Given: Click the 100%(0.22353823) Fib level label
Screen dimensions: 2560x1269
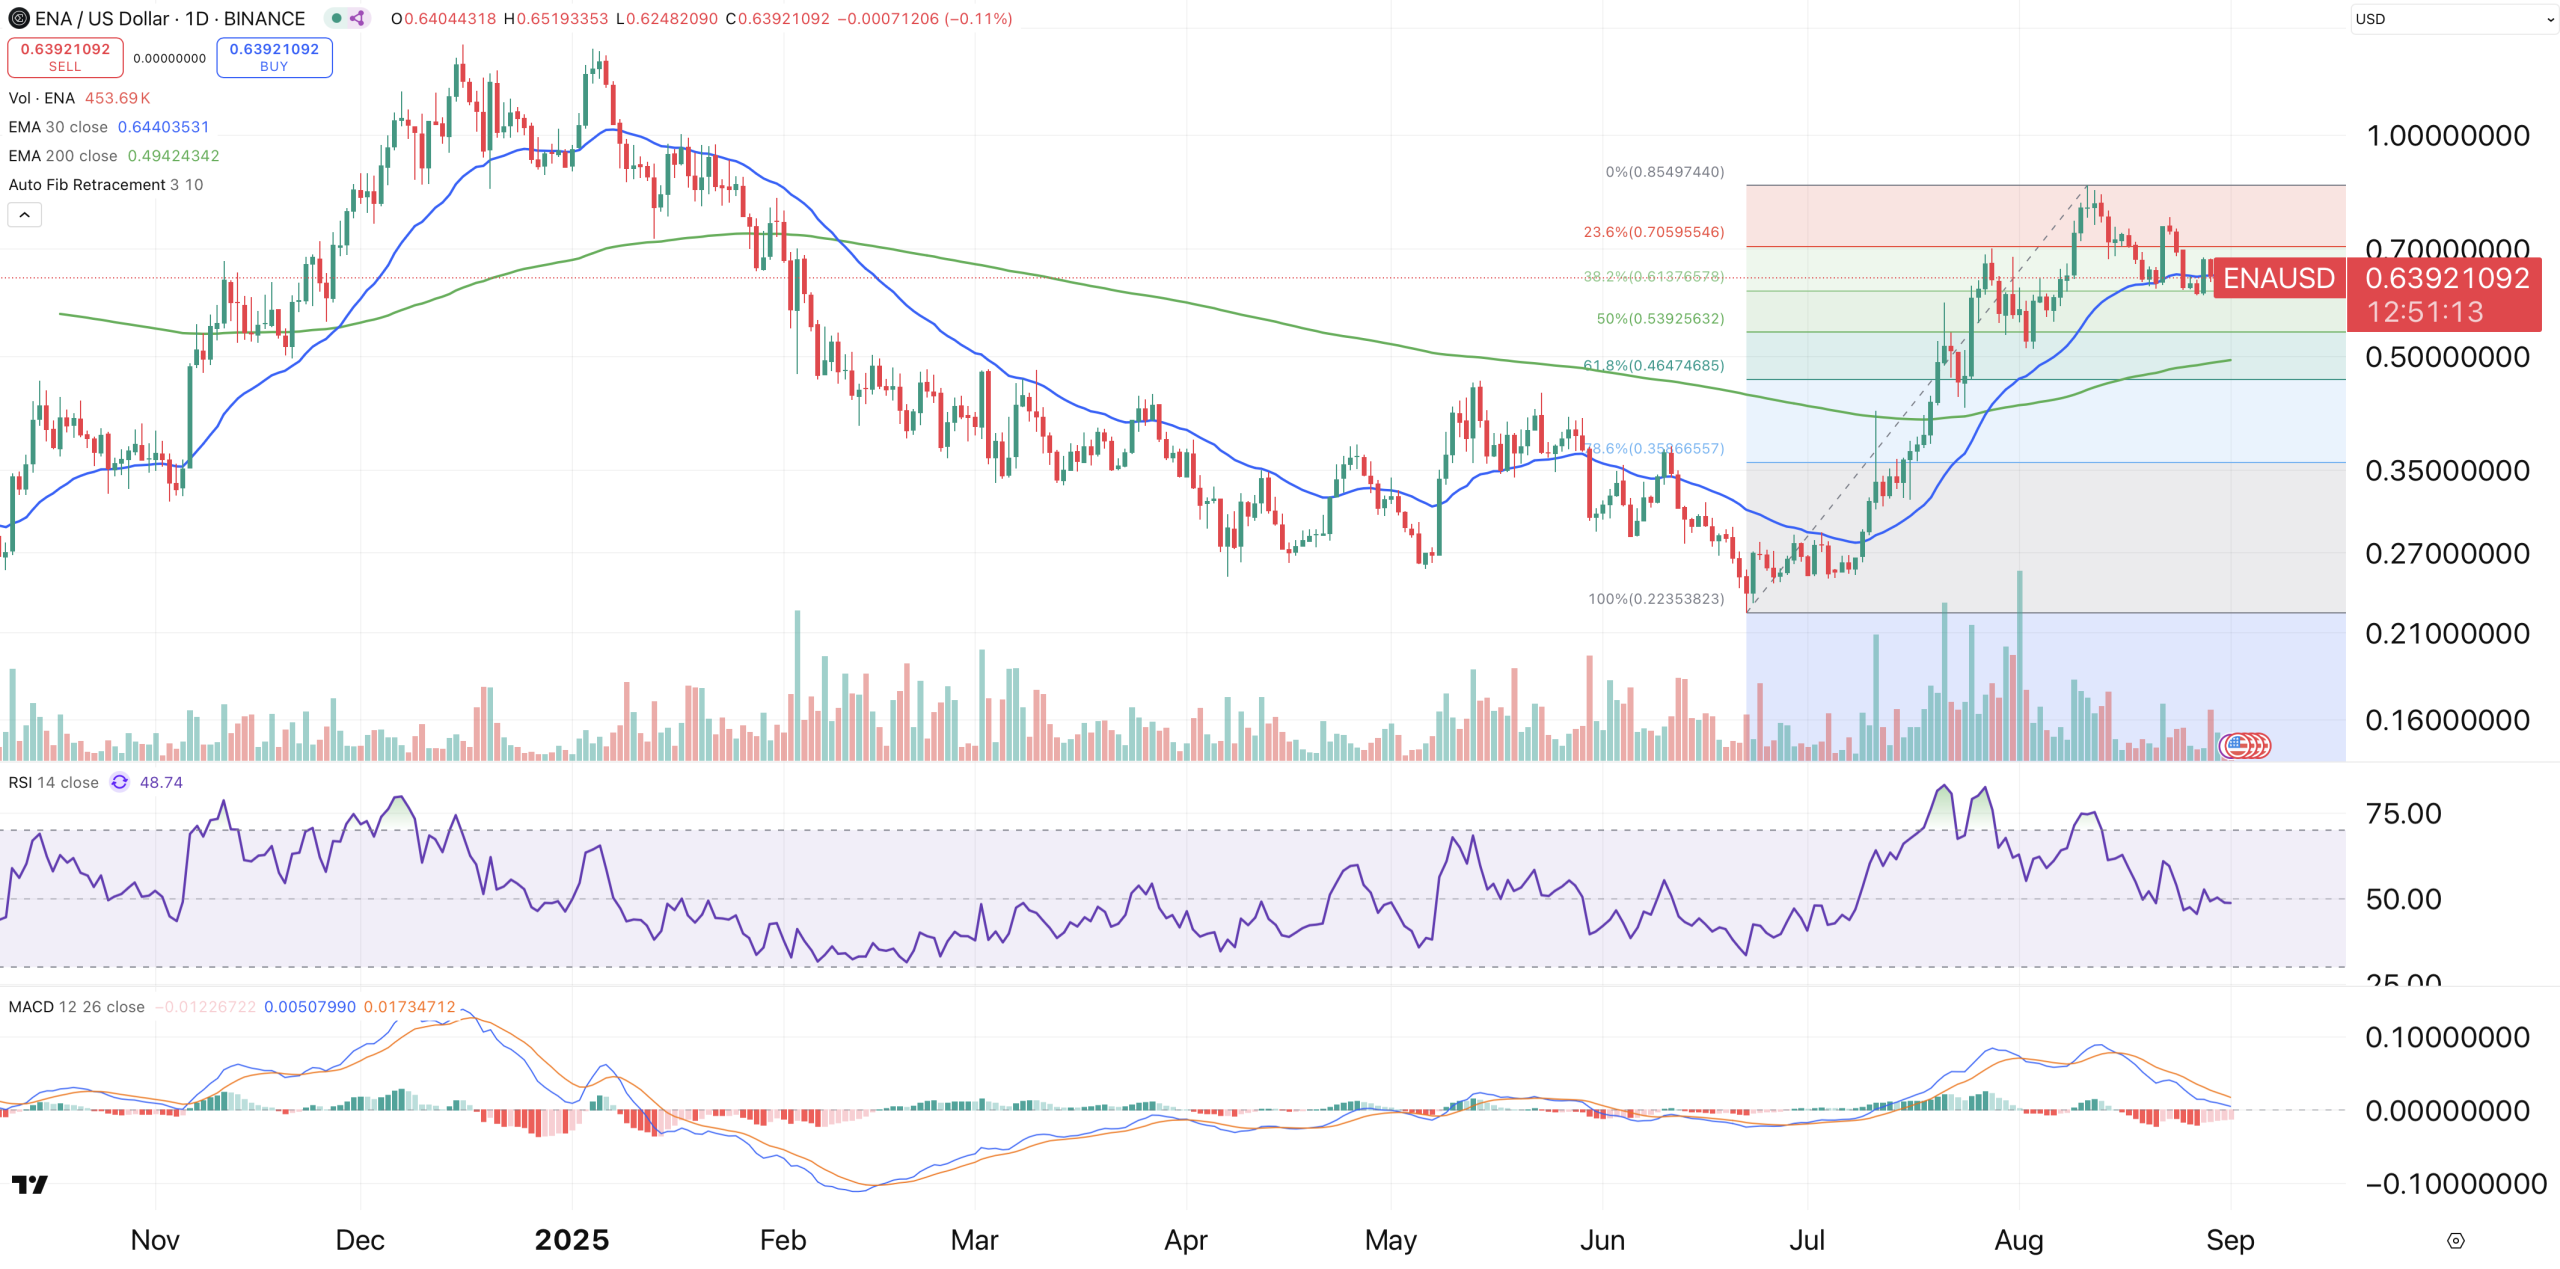Looking at the screenshot, I should pyautogui.click(x=1656, y=599).
